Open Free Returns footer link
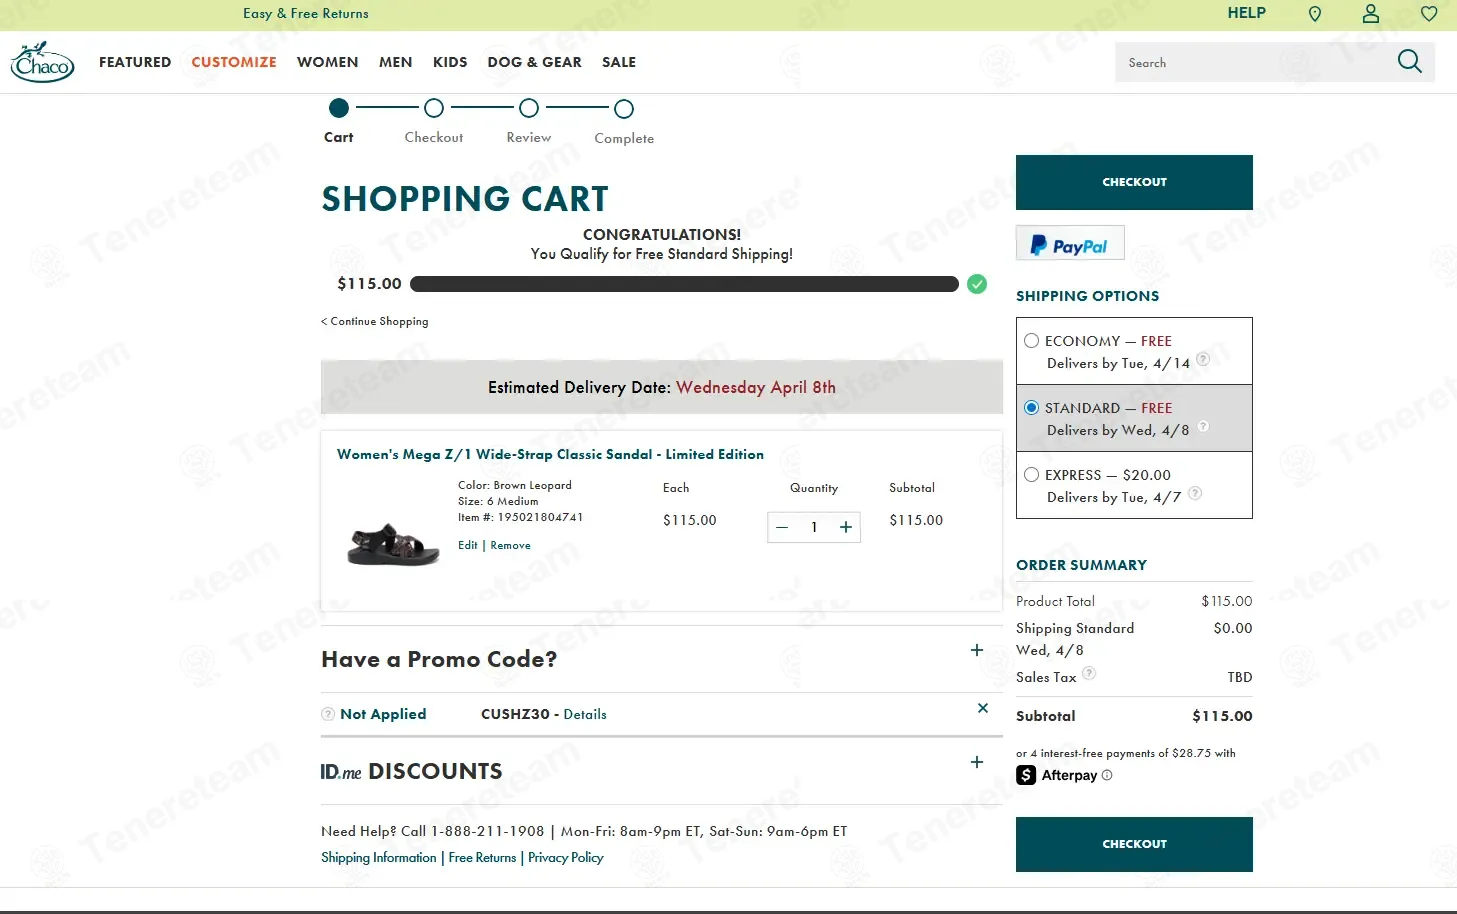 [482, 857]
